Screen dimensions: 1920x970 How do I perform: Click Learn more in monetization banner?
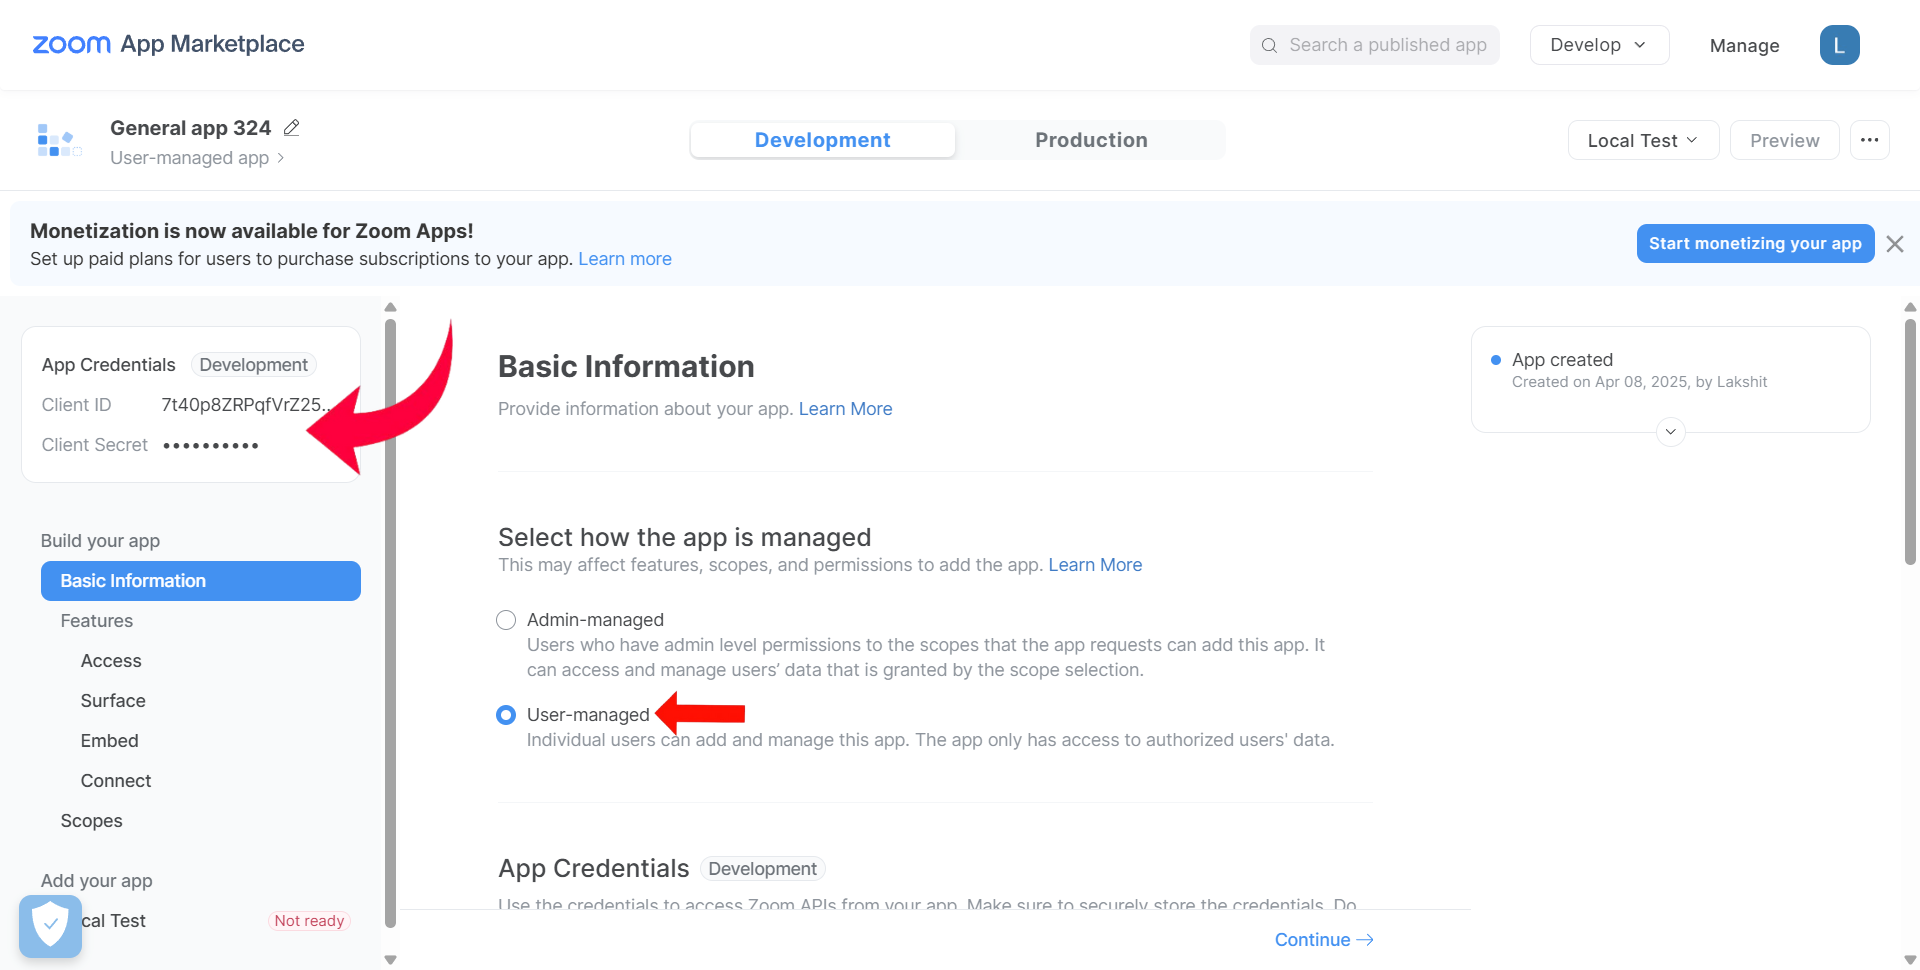point(625,259)
